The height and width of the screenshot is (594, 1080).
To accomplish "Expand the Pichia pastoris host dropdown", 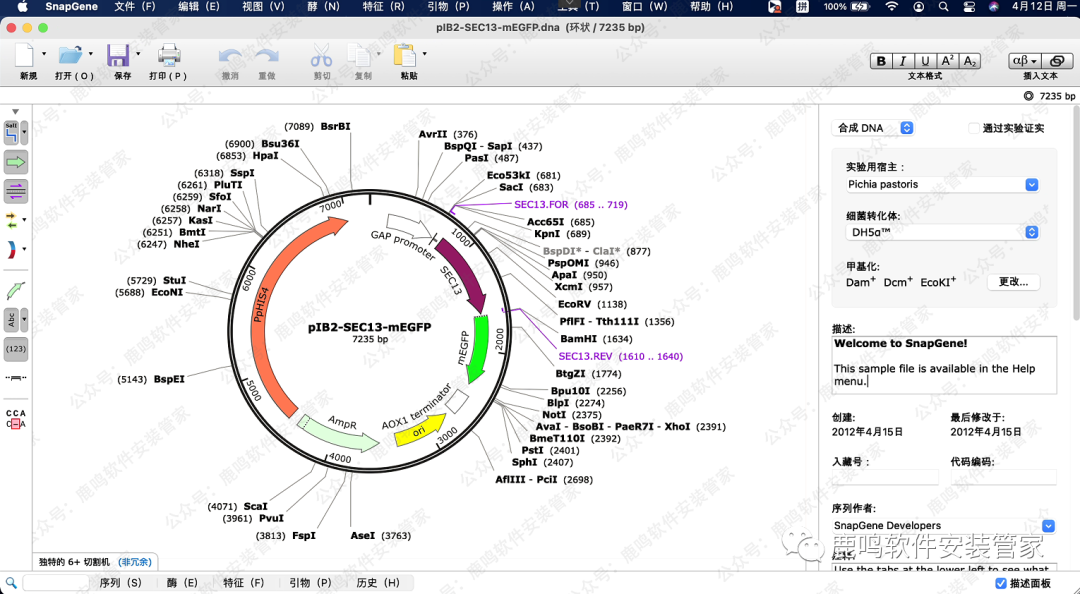I will coord(942,185).
